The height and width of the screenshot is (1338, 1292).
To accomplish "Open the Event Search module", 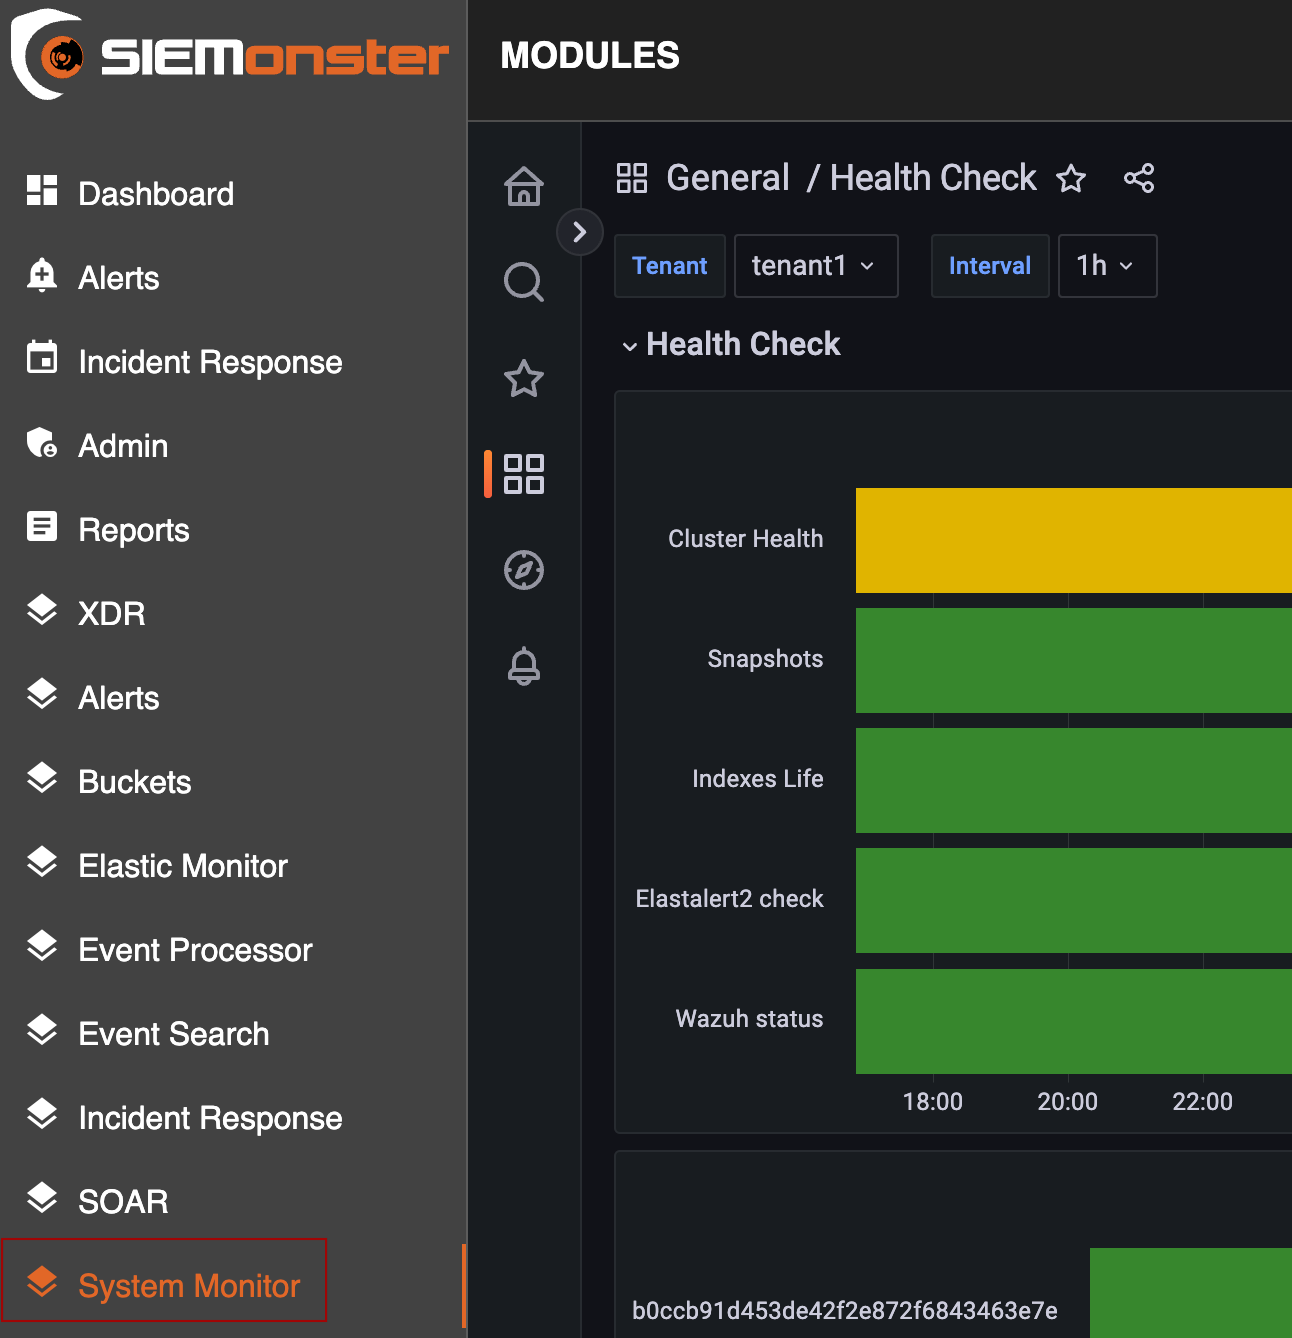I will [x=174, y=1033].
